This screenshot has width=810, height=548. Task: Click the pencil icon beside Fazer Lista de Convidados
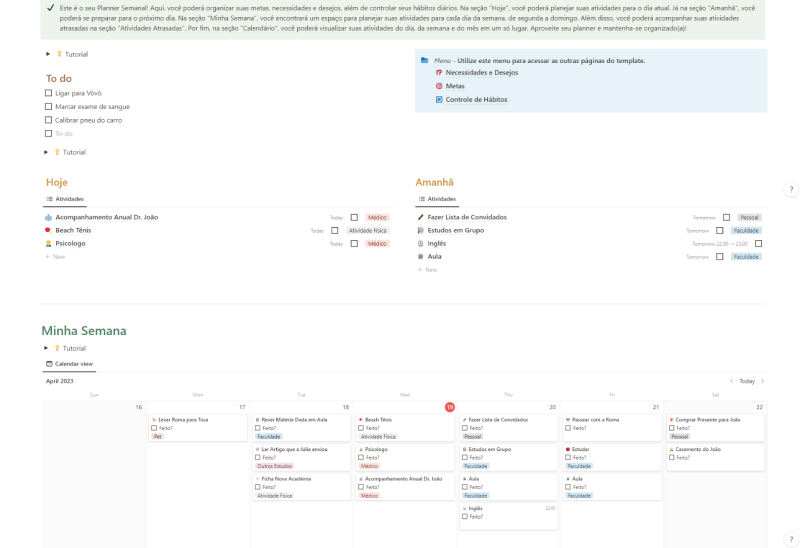point(421,217)
